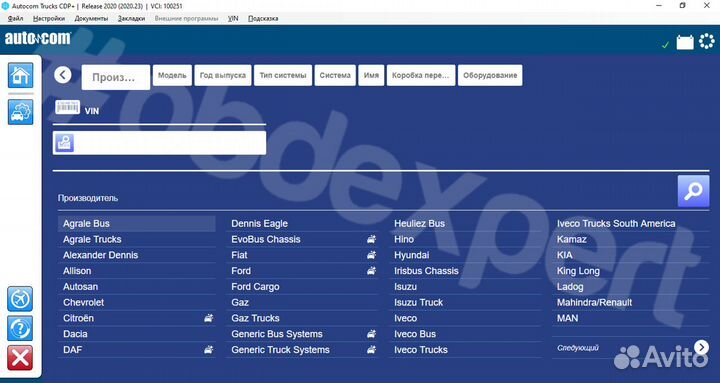Select Agrale Bus manufacturer
720x383 pixels.
[x=137, y=224]
